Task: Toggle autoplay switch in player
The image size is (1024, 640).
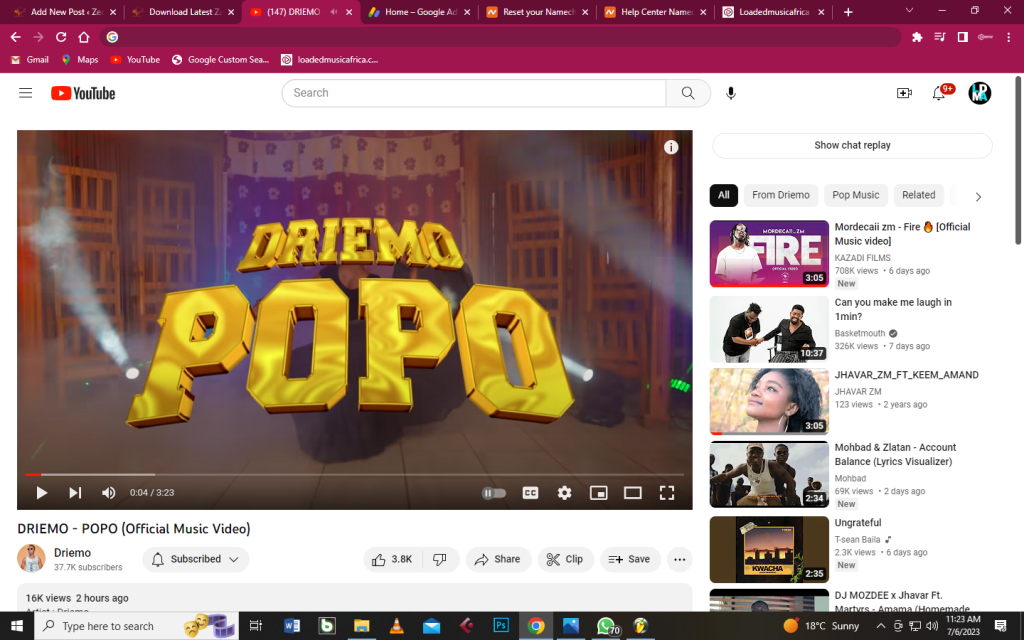Action: coord(494,492)
